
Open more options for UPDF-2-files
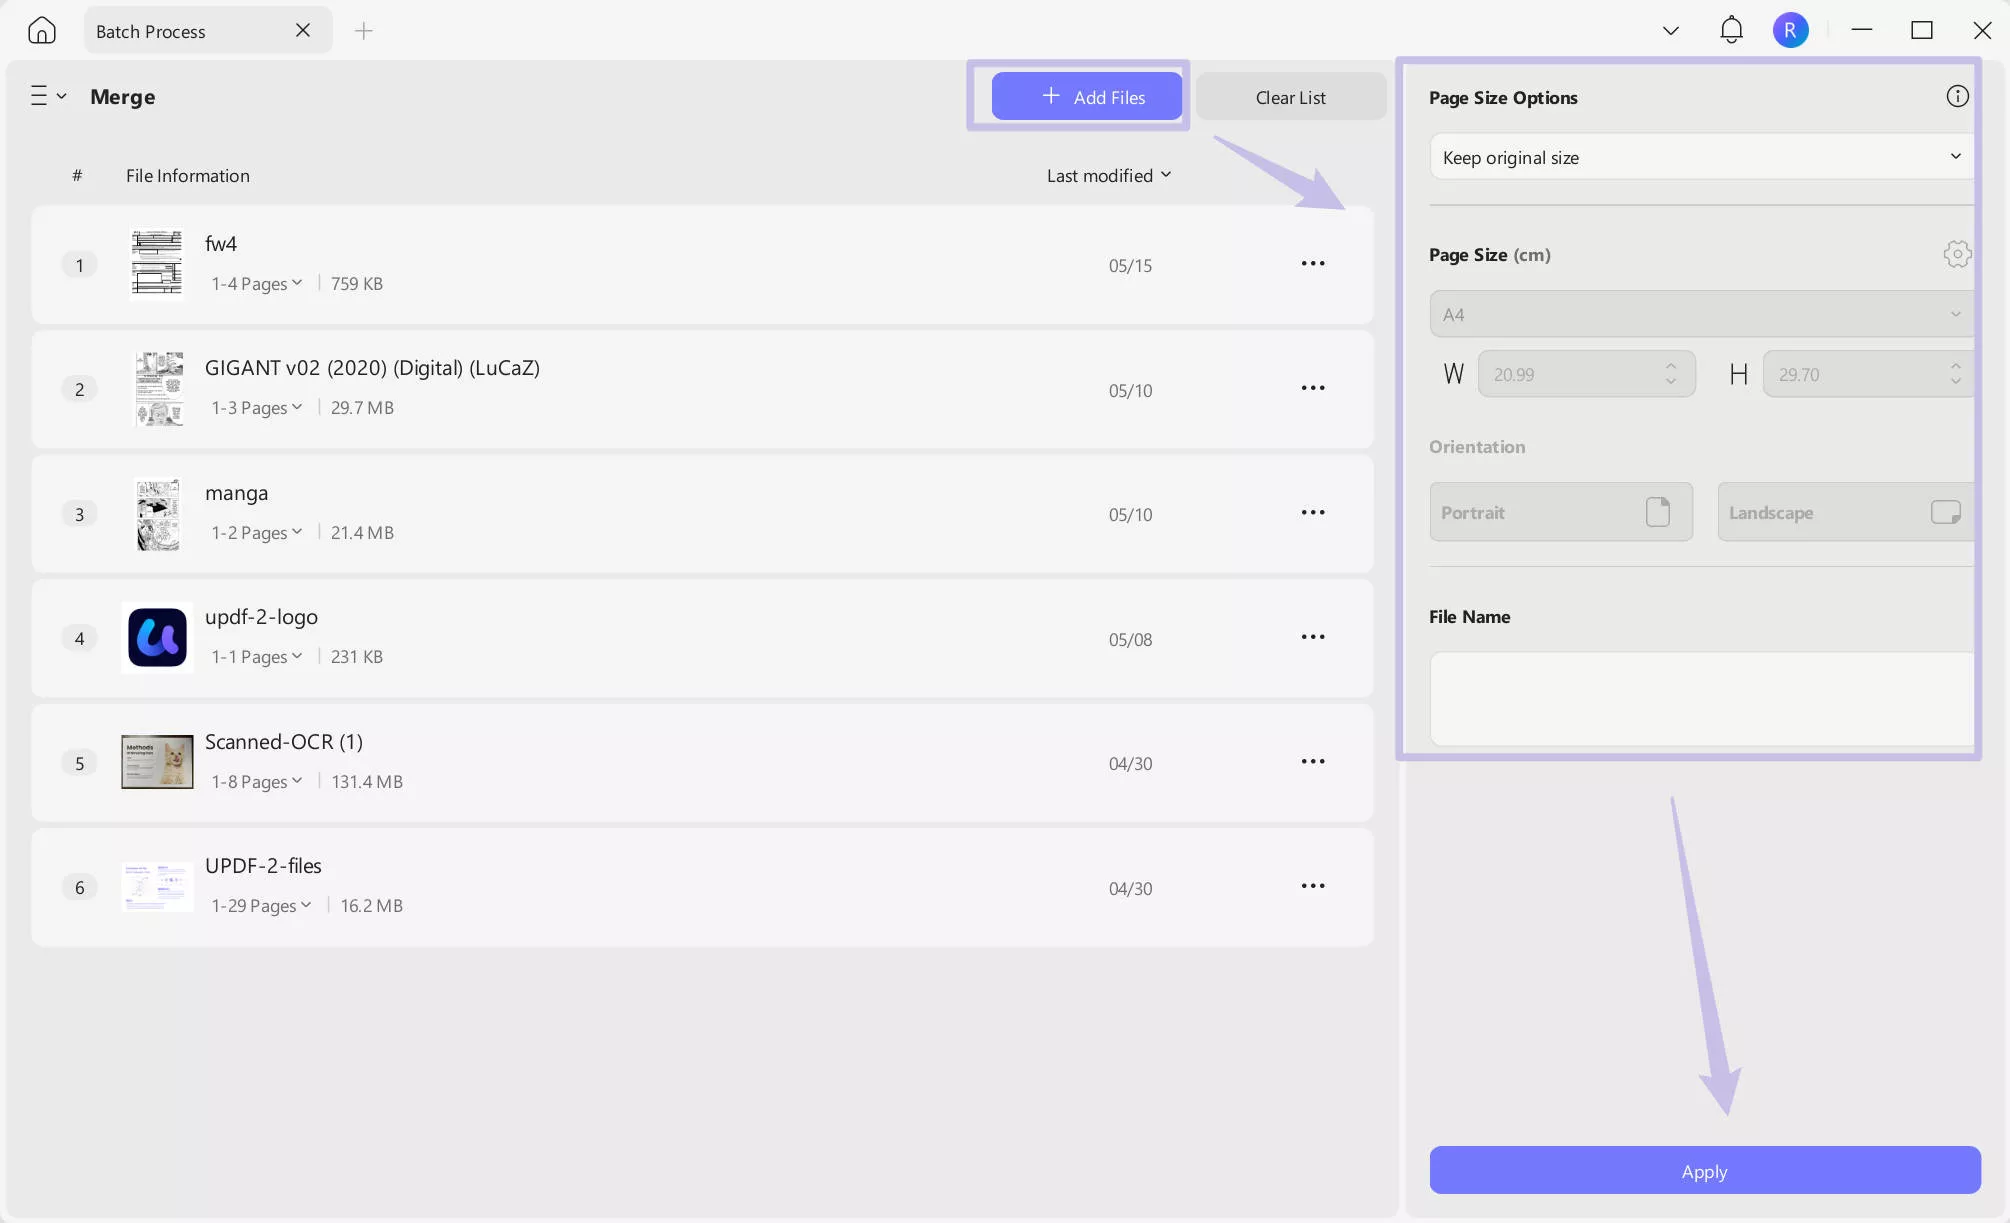[x=1312, y=886]
